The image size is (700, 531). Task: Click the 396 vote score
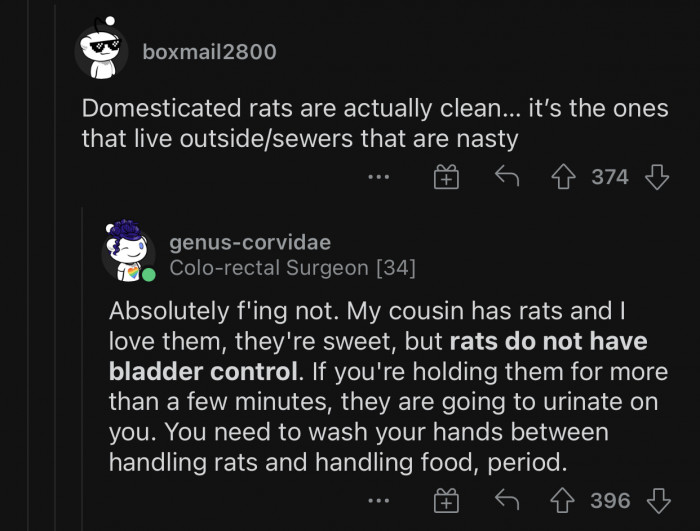coord(610,500)
